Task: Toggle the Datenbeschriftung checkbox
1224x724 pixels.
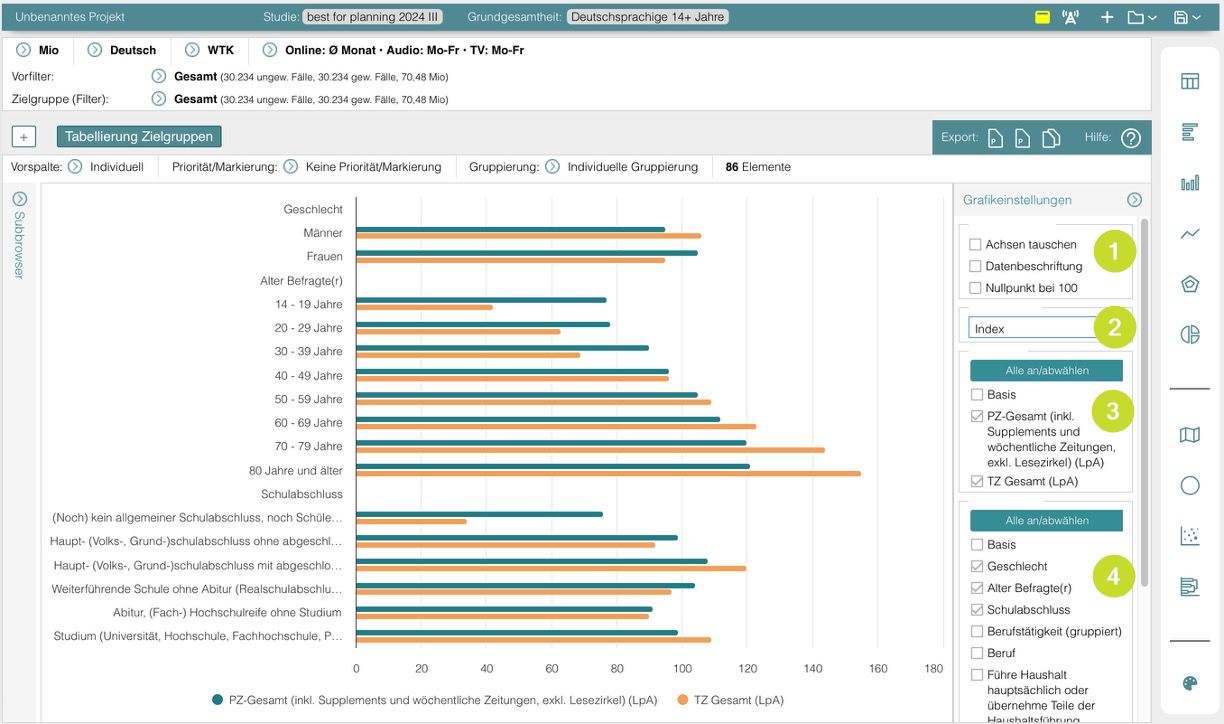Action: (x=975, y=267)
